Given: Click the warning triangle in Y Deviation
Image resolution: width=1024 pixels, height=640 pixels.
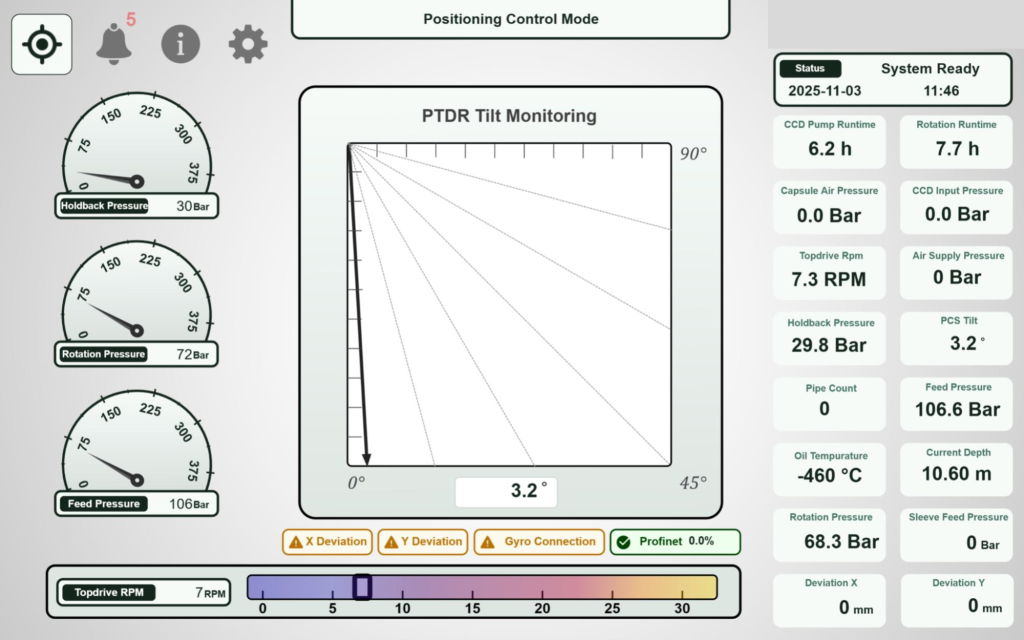Looking at the screenshot, I should 391,542.
